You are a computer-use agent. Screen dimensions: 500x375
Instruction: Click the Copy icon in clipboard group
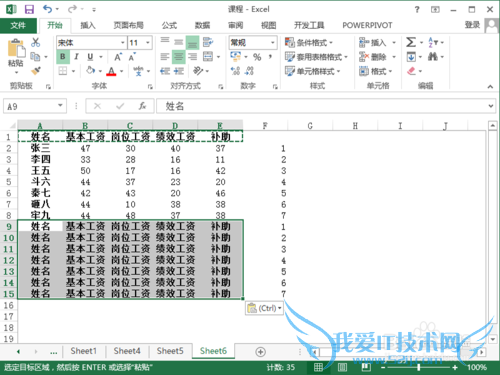click(x=35, y=57)
